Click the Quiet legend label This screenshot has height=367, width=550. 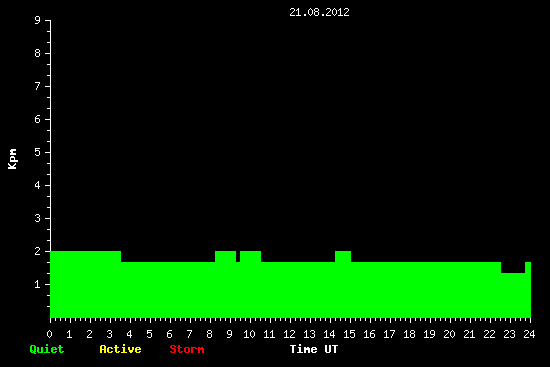(x=47, y=349)
